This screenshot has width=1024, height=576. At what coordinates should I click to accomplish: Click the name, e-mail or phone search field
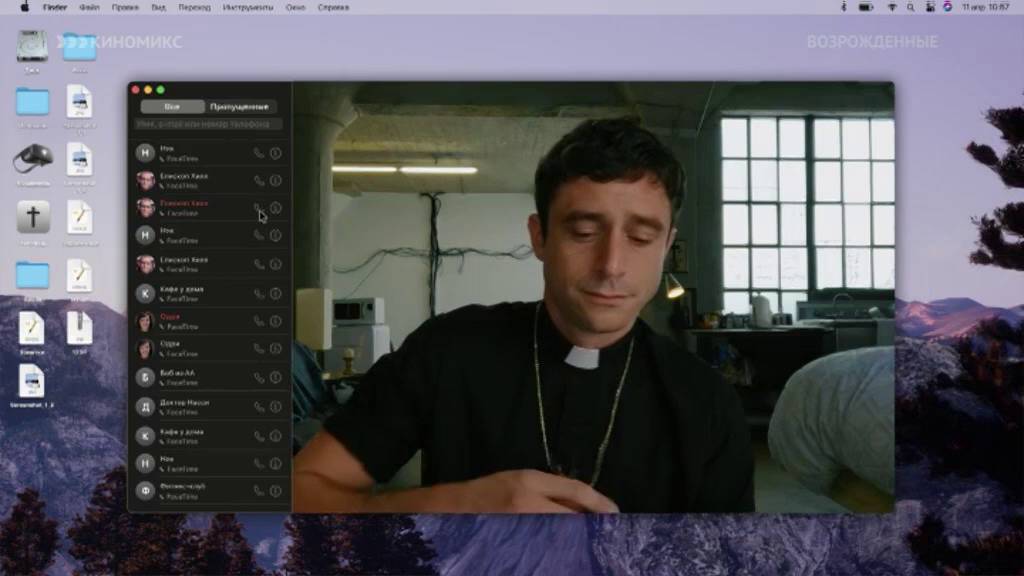pos(209,124)
